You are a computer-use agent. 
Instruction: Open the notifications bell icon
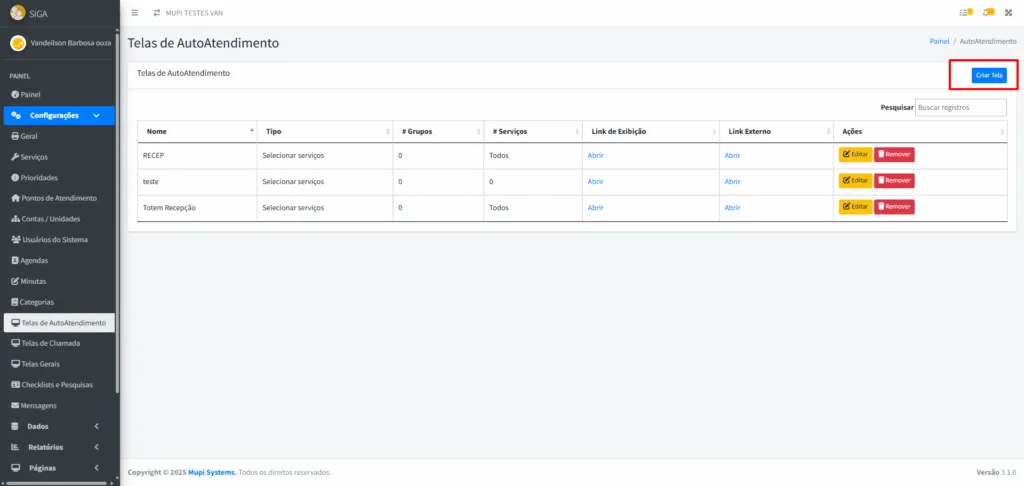(988, 13)
